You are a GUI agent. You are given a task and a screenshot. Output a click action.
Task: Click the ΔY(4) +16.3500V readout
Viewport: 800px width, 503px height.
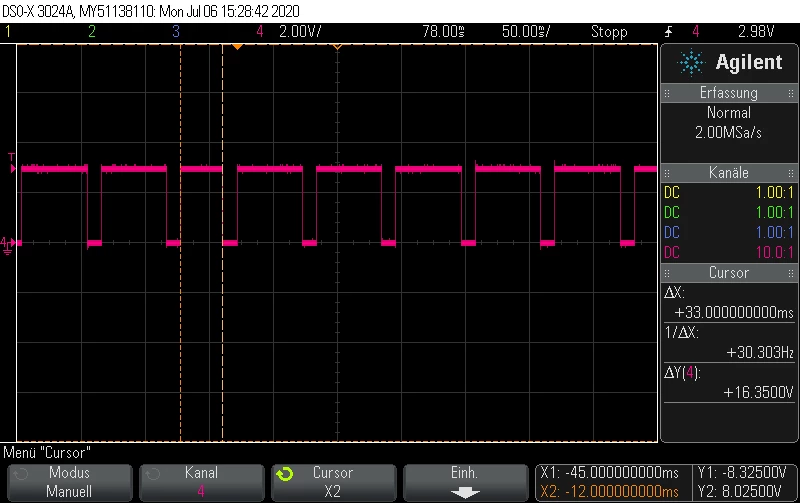click(x=729, y=383)
